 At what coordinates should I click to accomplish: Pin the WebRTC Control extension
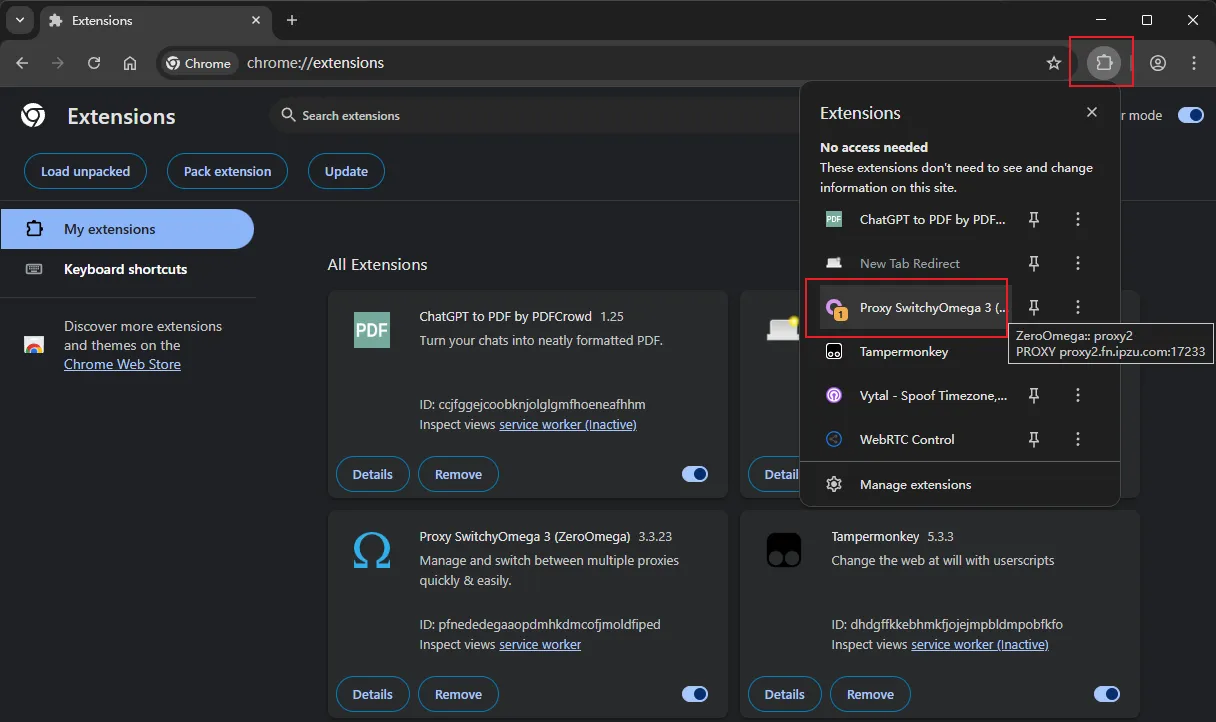point(1034,439)
